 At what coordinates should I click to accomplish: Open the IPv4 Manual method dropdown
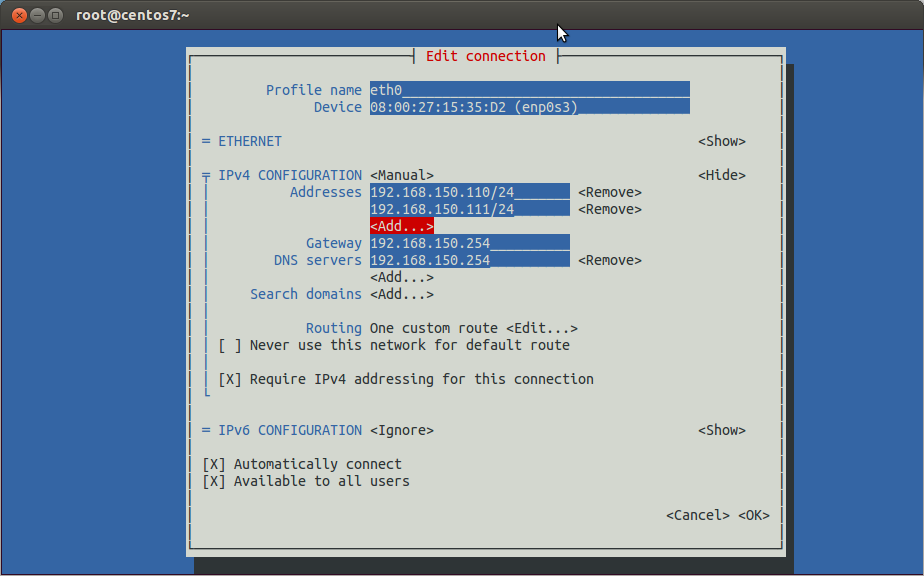tap(402, 175)
